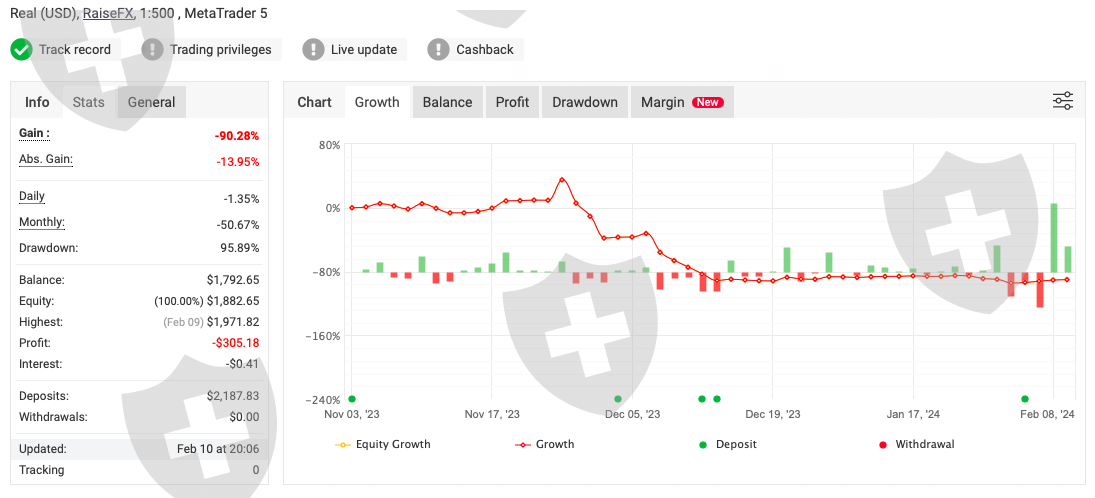Select the Balance chart tab
1095x498 pixels.
click(x=447, y=102)
